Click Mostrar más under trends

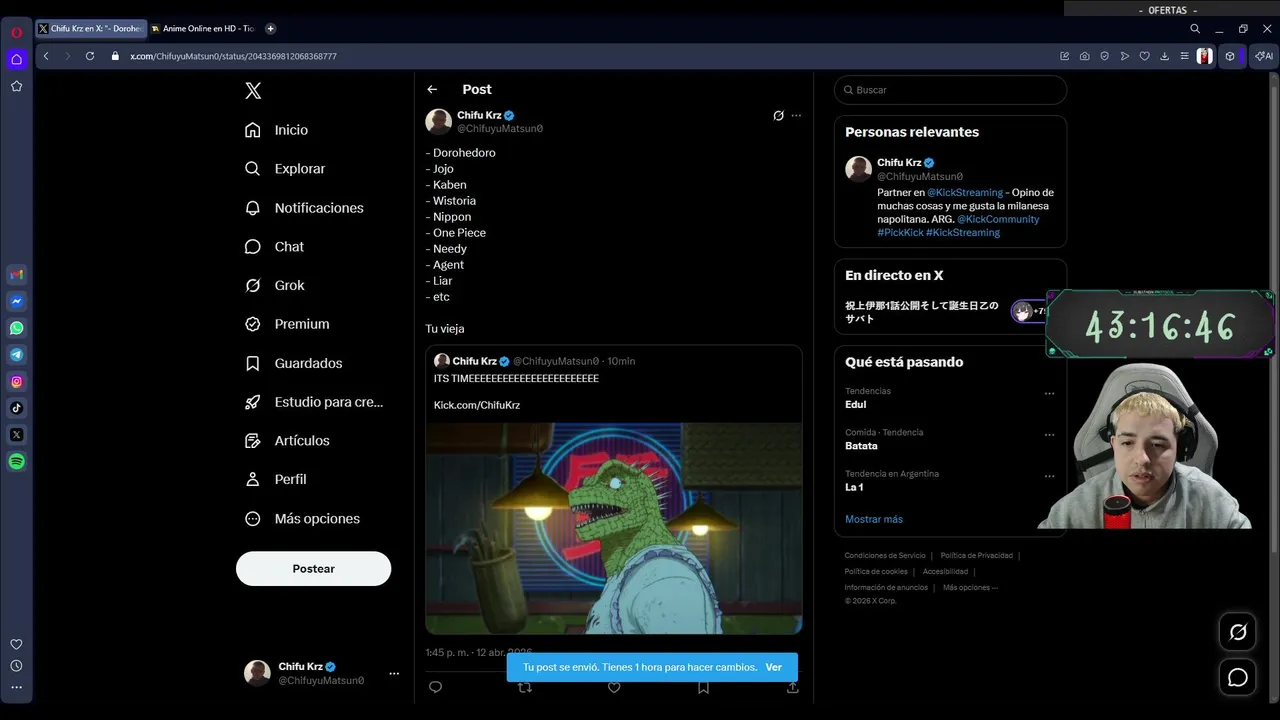[874, 519]
